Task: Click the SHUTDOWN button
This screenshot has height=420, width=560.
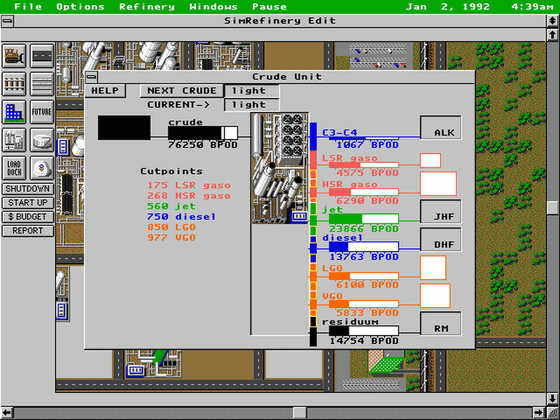Action: tap(28, 189)
